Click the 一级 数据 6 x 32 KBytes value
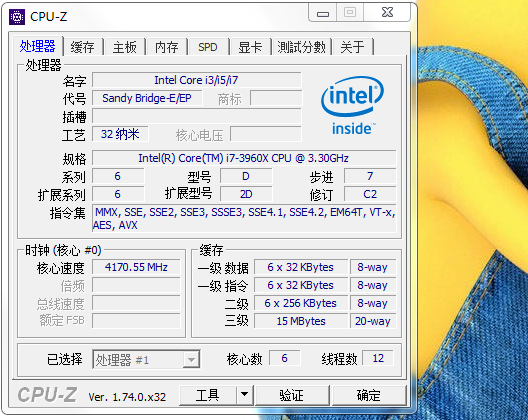This screenshot has width=528, height=420. [301, 267]
